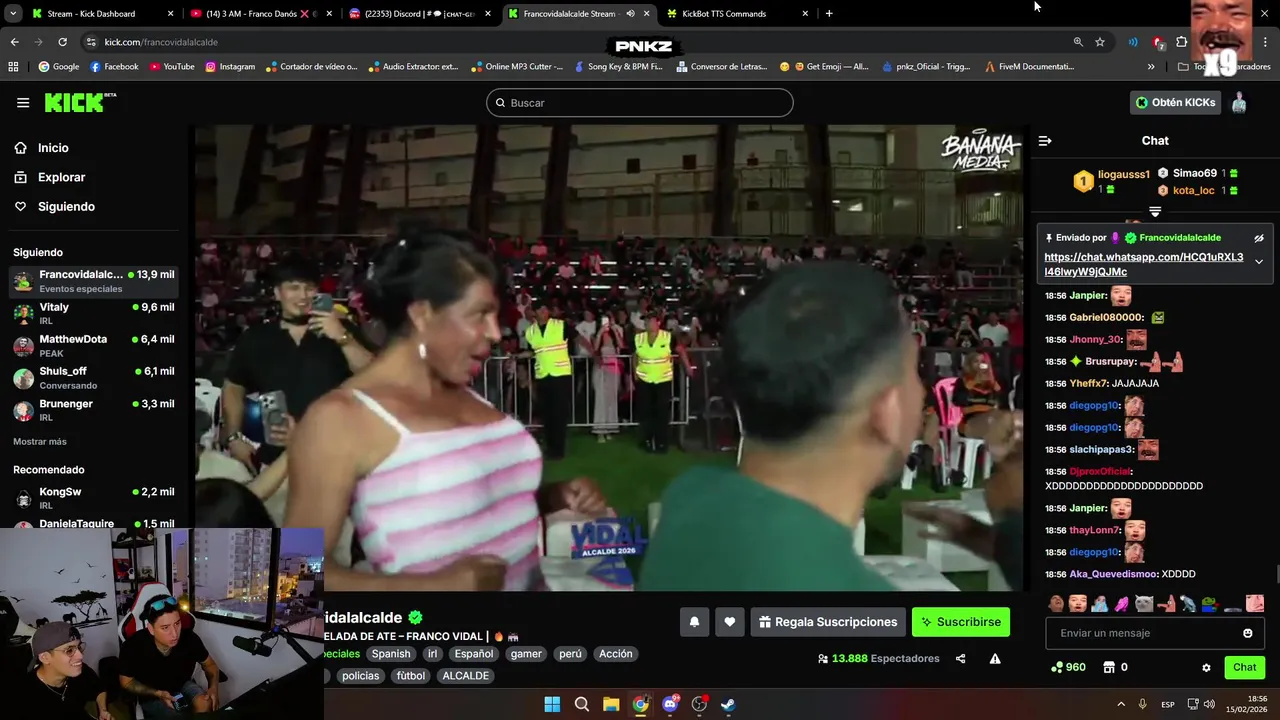The image size is (1280, 720).
Task: Open Steam from taskbar
Action: (x=728, y=704)
